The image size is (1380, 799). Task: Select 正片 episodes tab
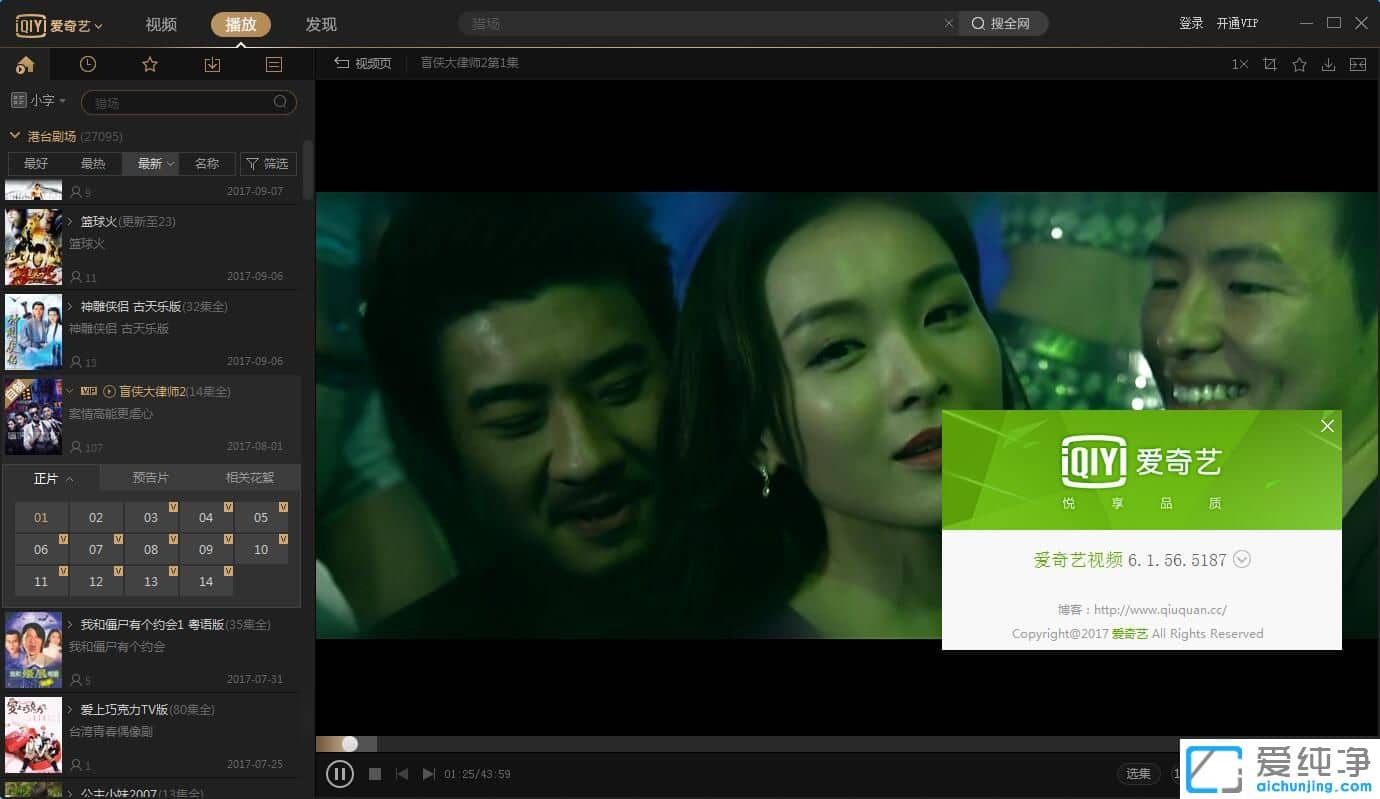(52, 478)
